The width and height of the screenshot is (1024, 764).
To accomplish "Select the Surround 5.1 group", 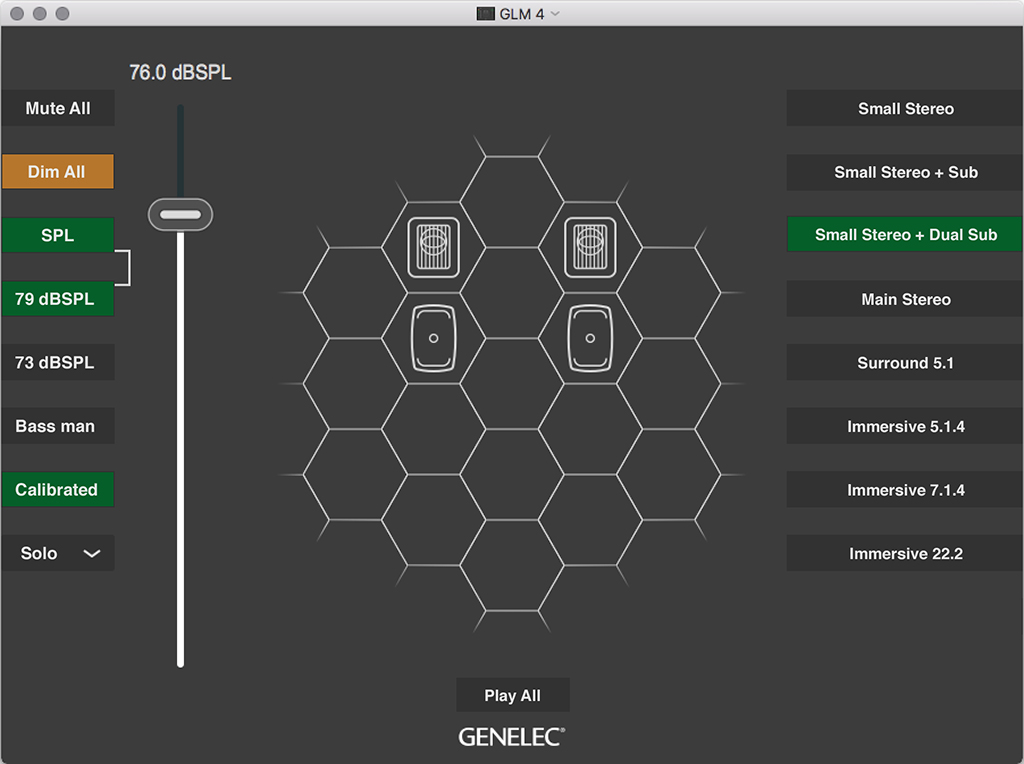I will (x=905, y=363).
